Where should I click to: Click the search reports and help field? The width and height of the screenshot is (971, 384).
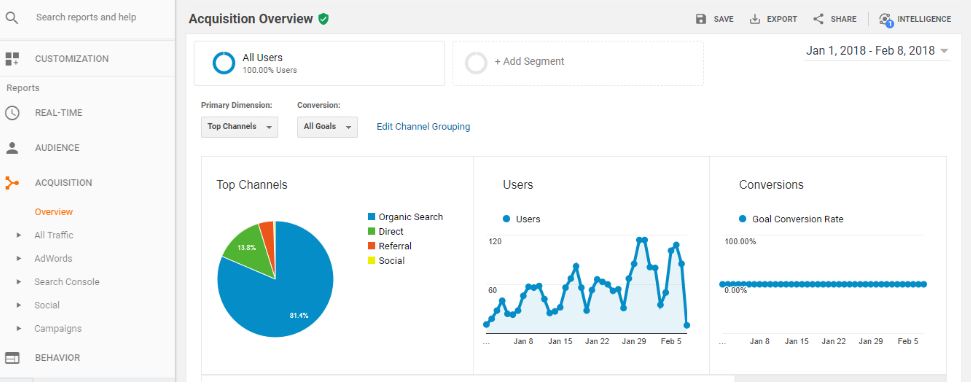86,17
